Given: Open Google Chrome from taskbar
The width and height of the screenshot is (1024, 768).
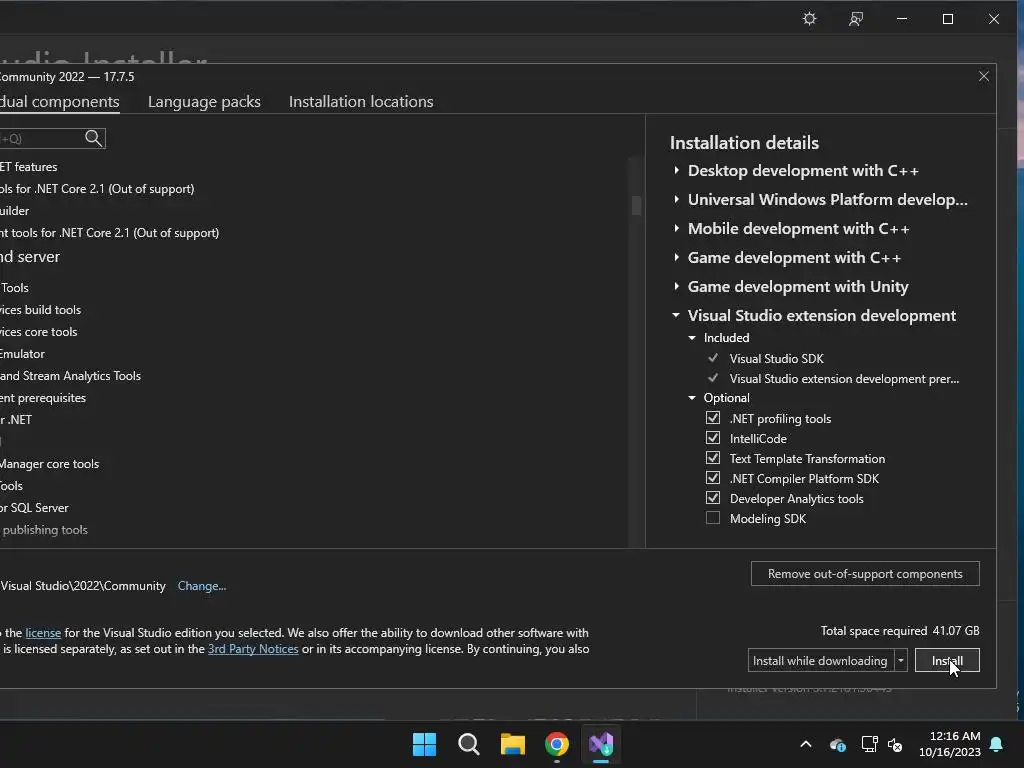Looking at the screenshot, I should (x=556, y=744).
